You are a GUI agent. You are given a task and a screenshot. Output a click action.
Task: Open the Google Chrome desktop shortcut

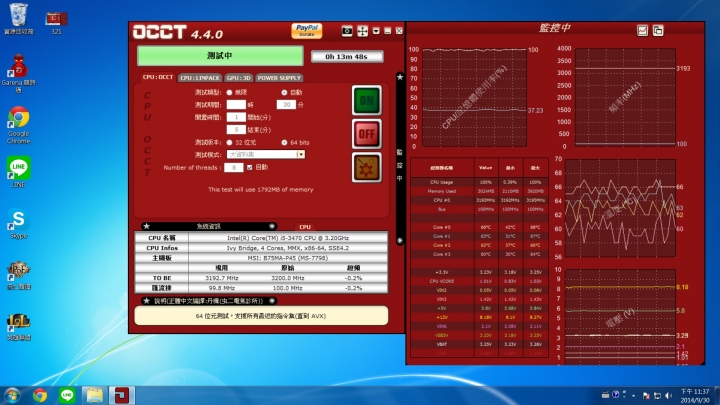point(18,125)
